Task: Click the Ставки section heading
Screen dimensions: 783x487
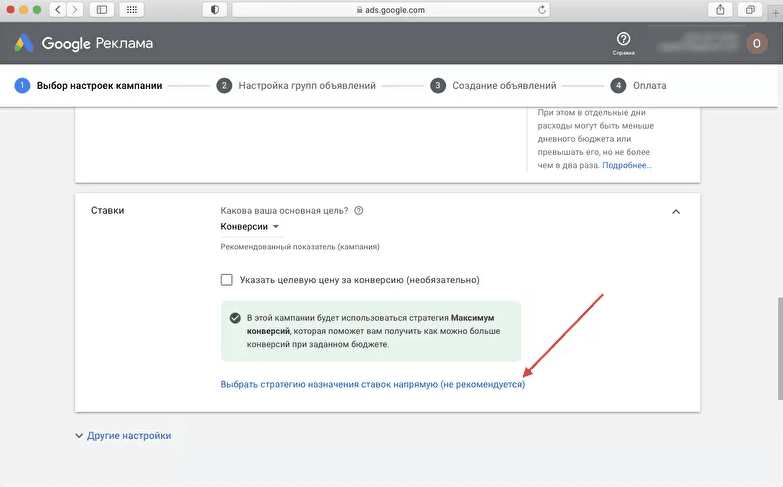Action: [107, 210]
